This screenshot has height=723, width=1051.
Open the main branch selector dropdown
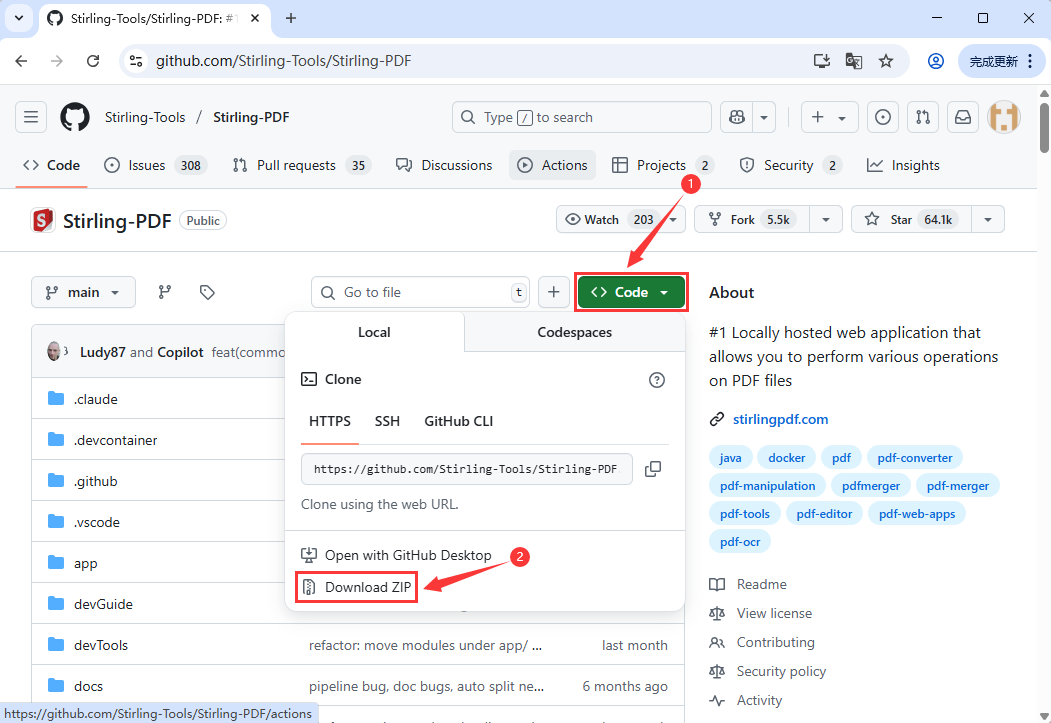pyautogui.click(x=83, y=292)
